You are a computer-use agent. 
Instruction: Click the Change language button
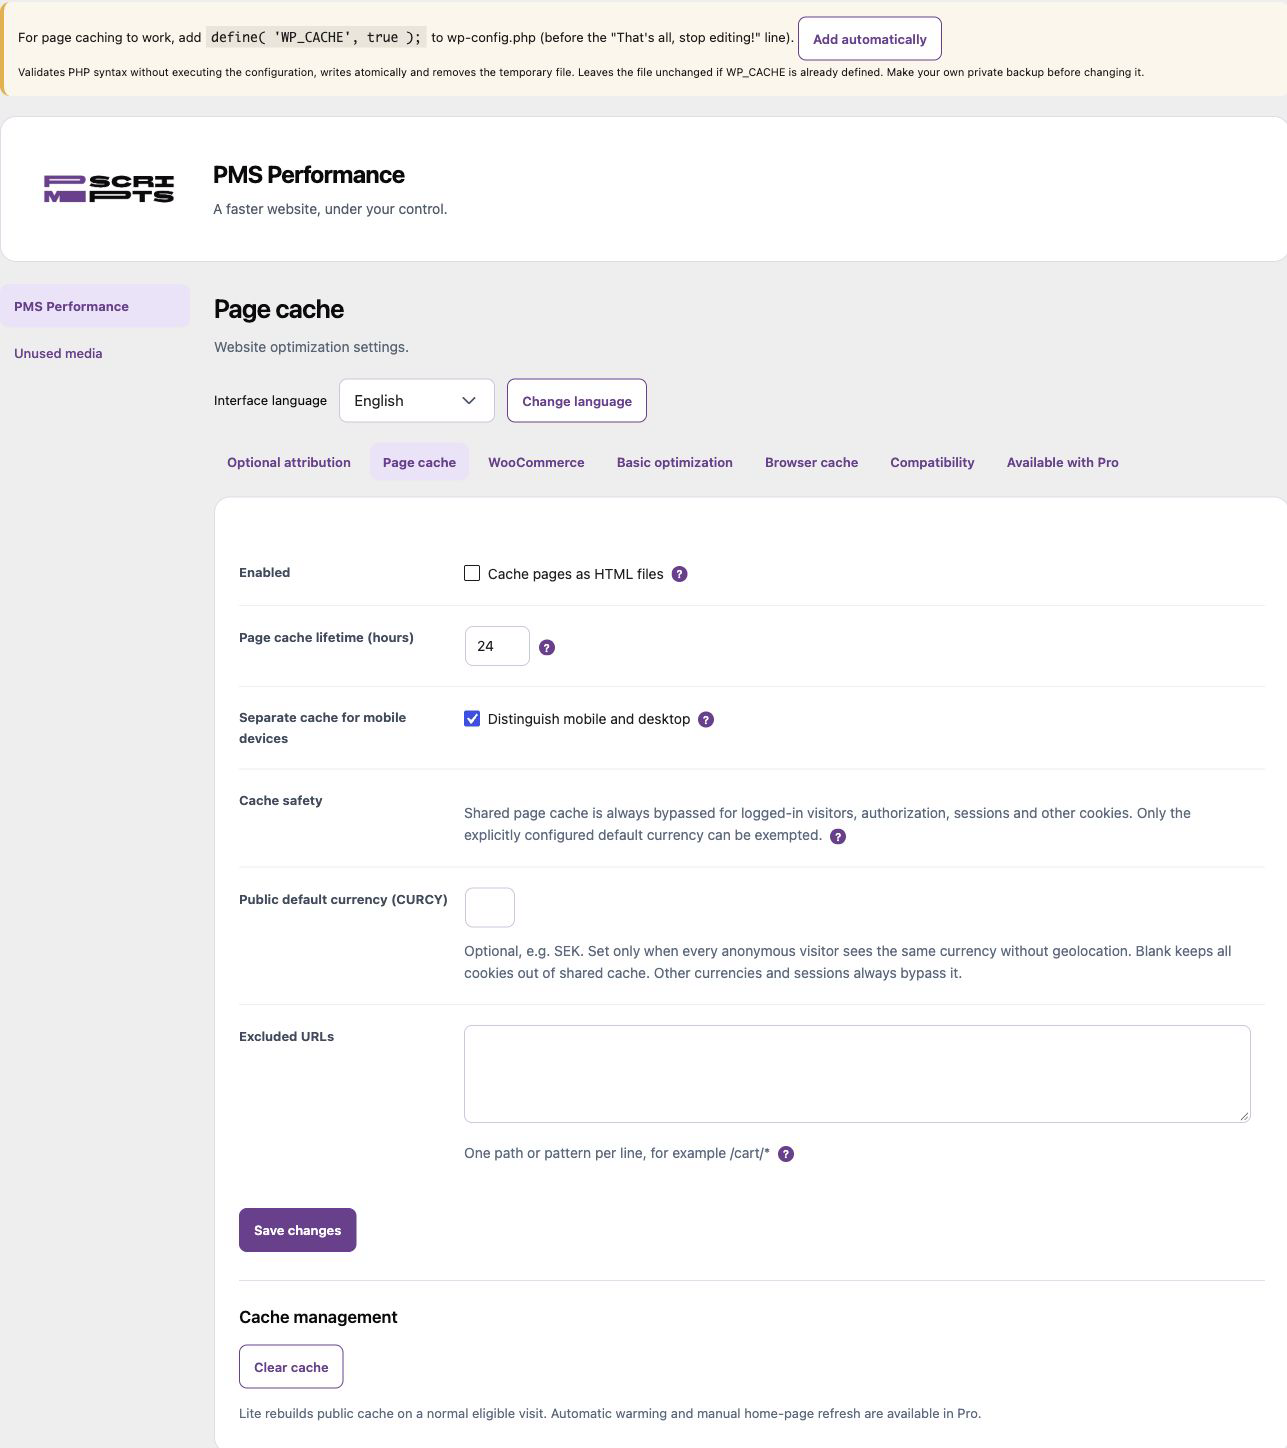[x=577, y=401]
